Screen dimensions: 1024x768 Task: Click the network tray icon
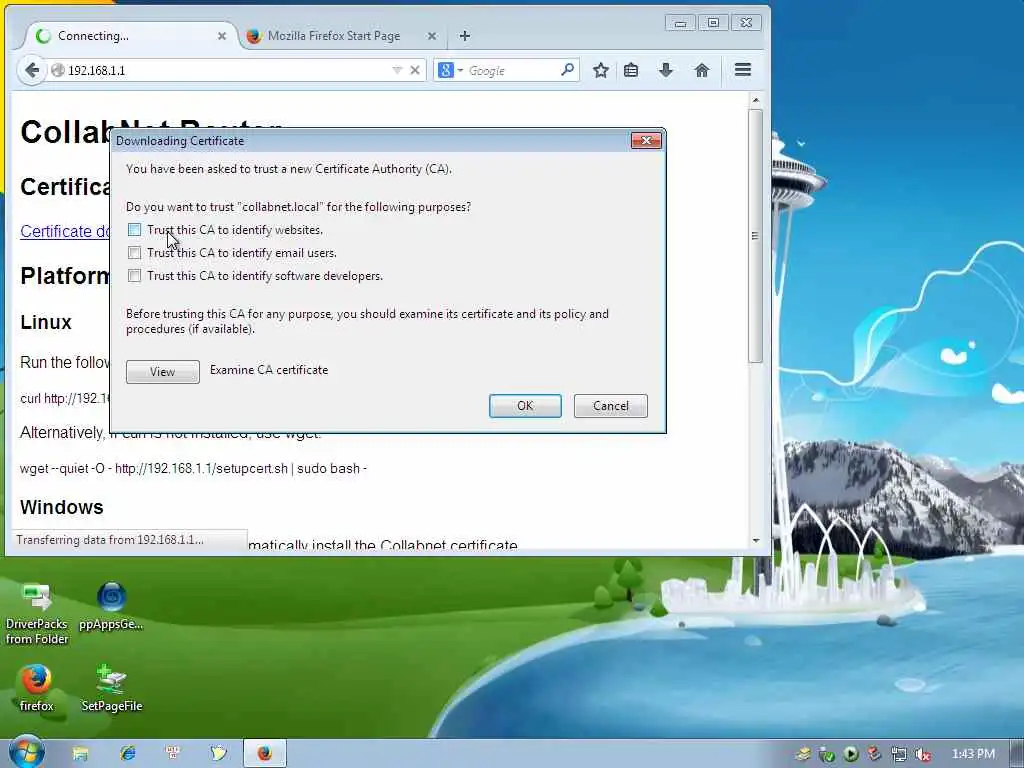pos(899,754)
